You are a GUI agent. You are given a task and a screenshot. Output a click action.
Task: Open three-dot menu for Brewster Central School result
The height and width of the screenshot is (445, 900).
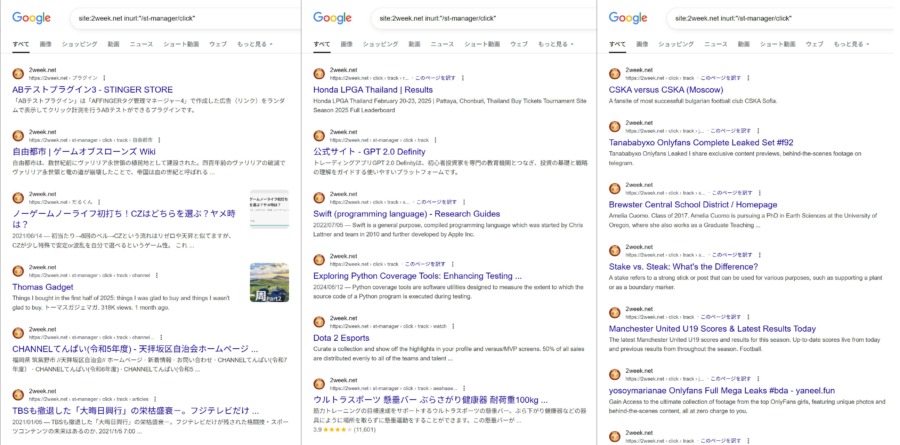(x=759, y=192)
